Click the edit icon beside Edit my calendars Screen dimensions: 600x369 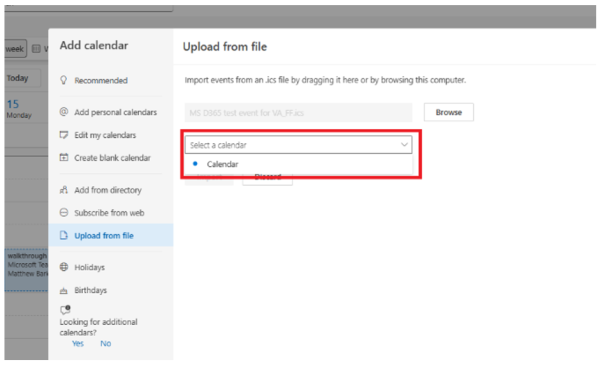(64, 135)
